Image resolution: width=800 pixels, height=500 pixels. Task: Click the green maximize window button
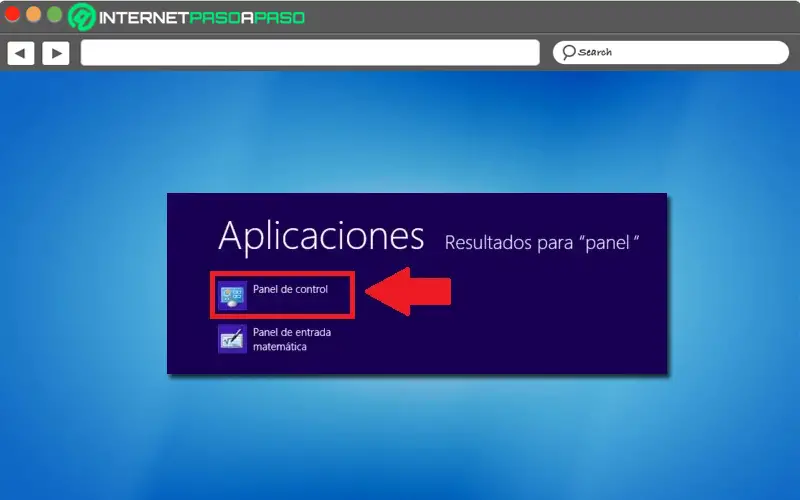(x=54, y=14)
